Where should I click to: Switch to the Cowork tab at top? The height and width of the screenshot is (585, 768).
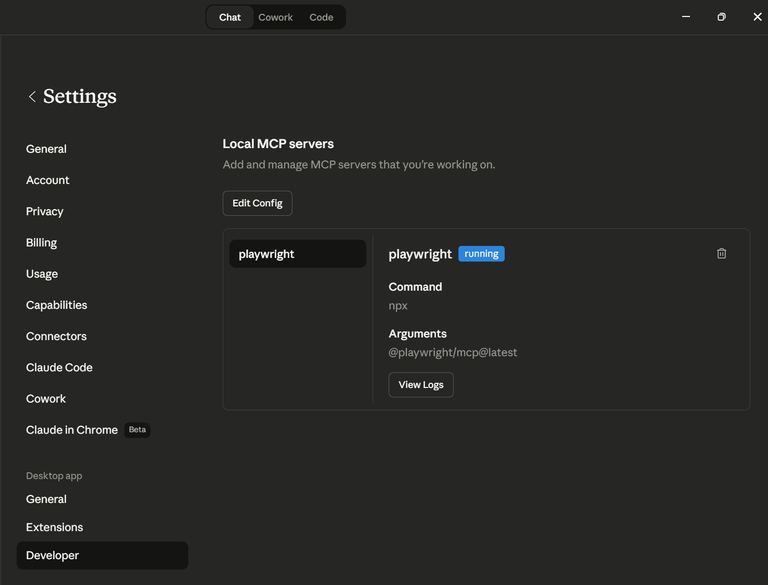275,17
